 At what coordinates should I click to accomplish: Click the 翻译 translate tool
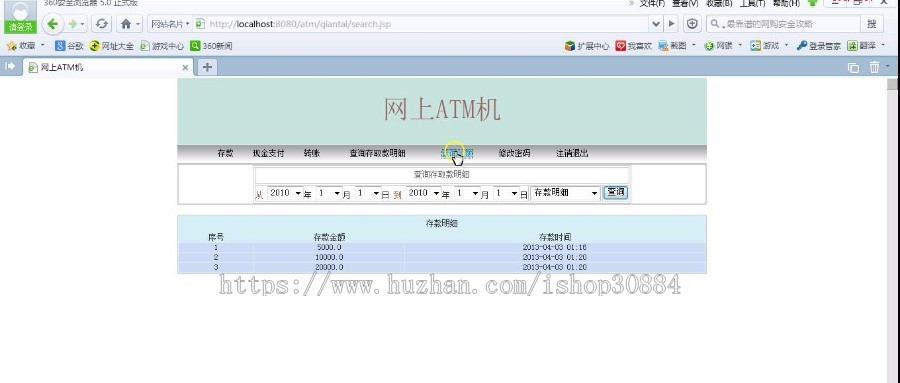862,46
